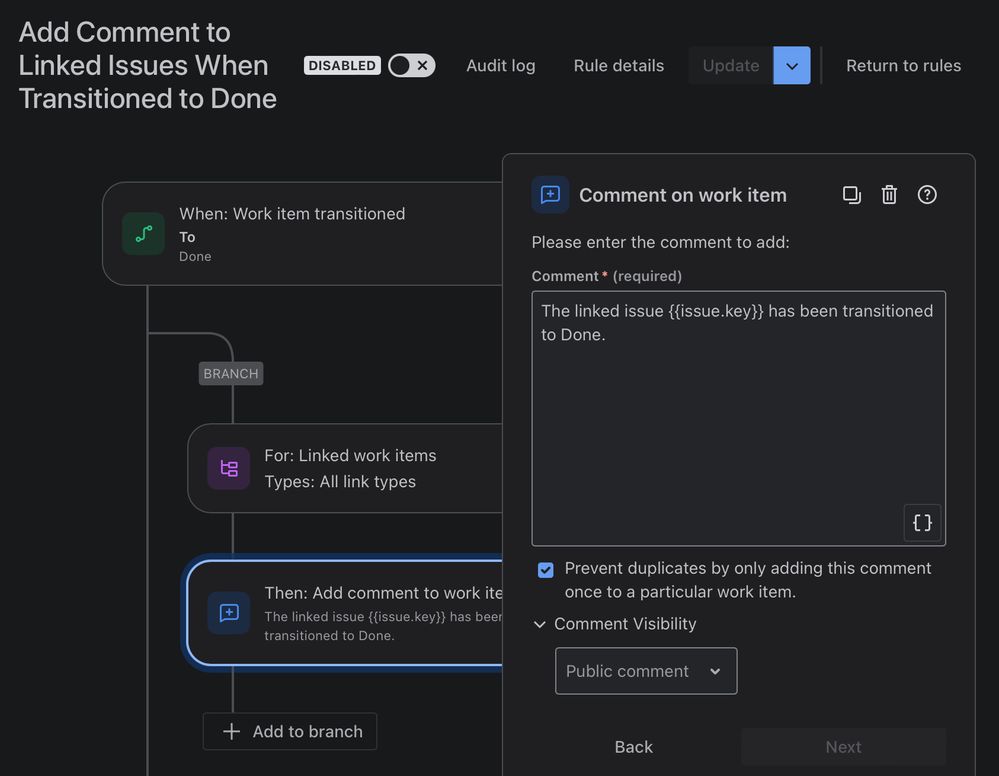Enable the rule with the Disabled toggle
The width and height of the screenshot is (999, 776).
coord(411,66)
